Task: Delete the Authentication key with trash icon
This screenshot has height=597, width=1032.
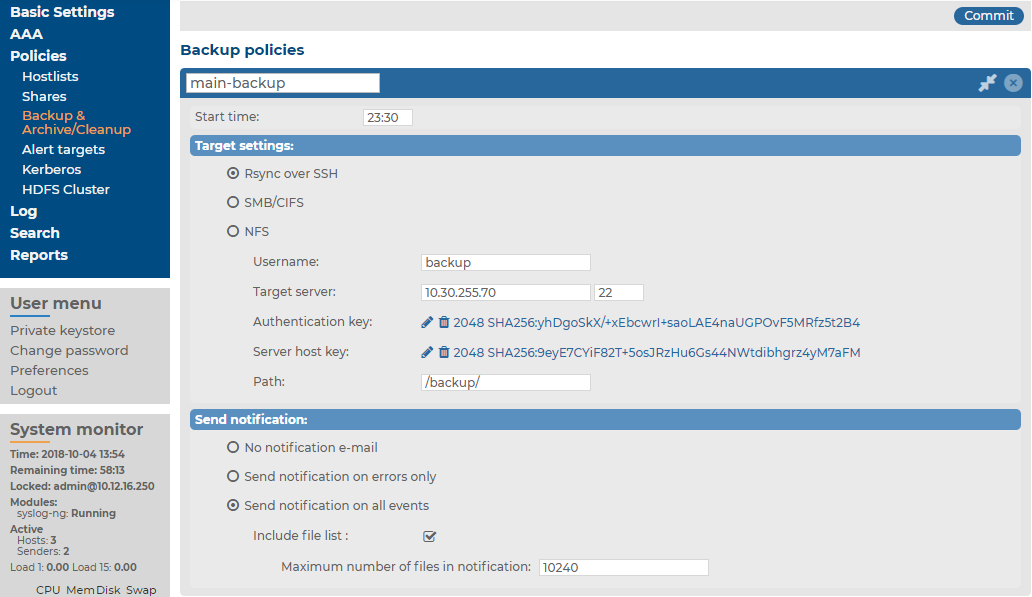Action: [444, 323]
